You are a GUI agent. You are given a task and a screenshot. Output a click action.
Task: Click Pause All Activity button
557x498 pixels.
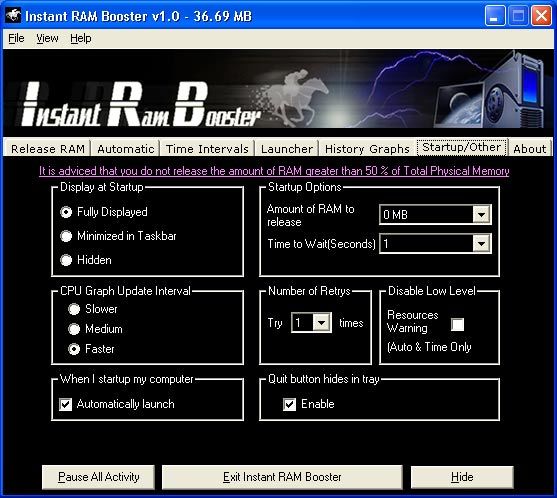pos(98,477)
